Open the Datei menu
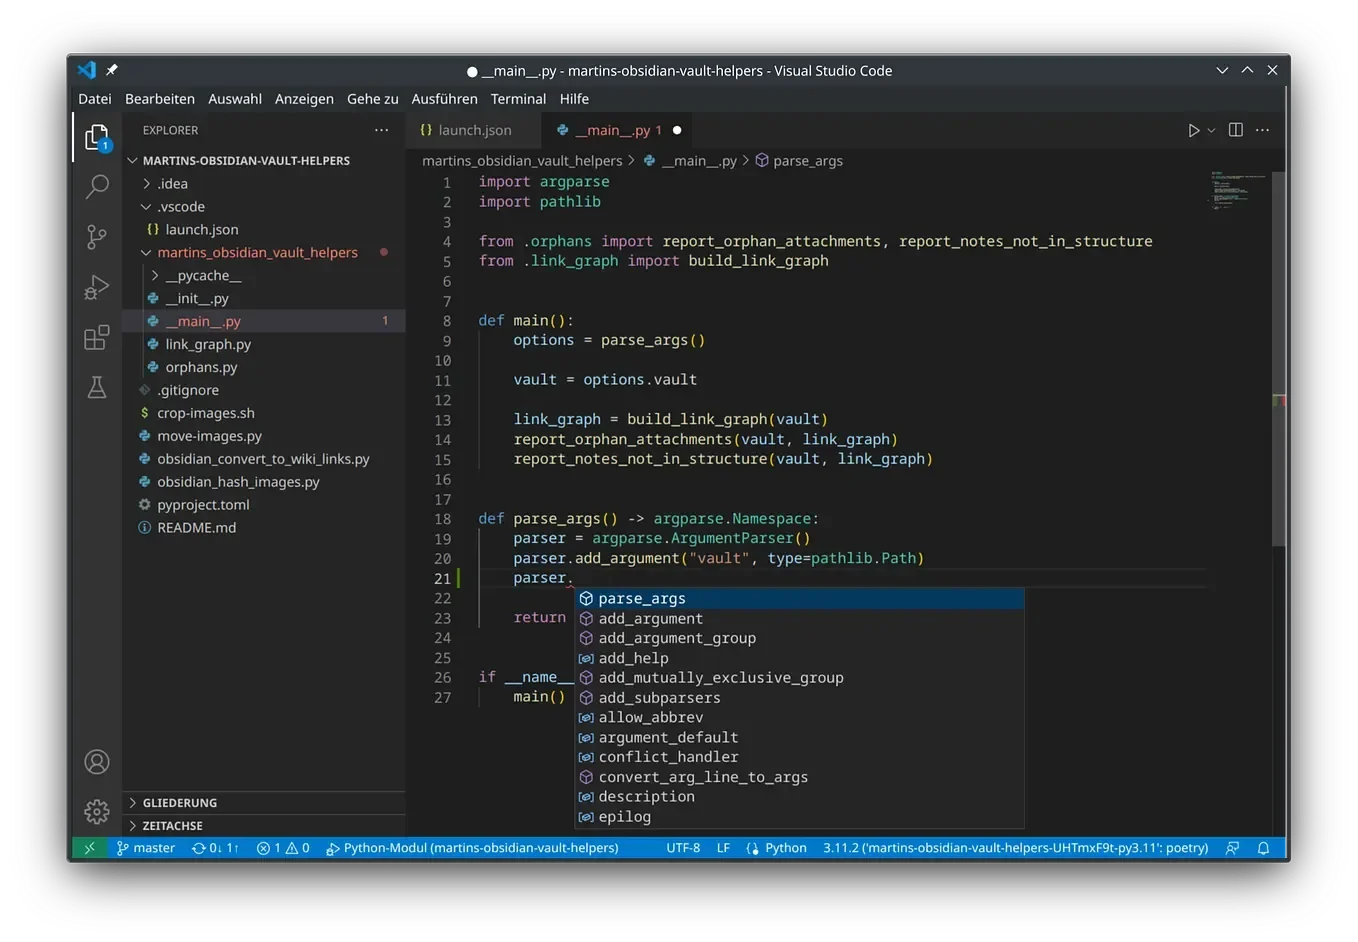Viewport: 1358px width, 942px height. [95, 99]
